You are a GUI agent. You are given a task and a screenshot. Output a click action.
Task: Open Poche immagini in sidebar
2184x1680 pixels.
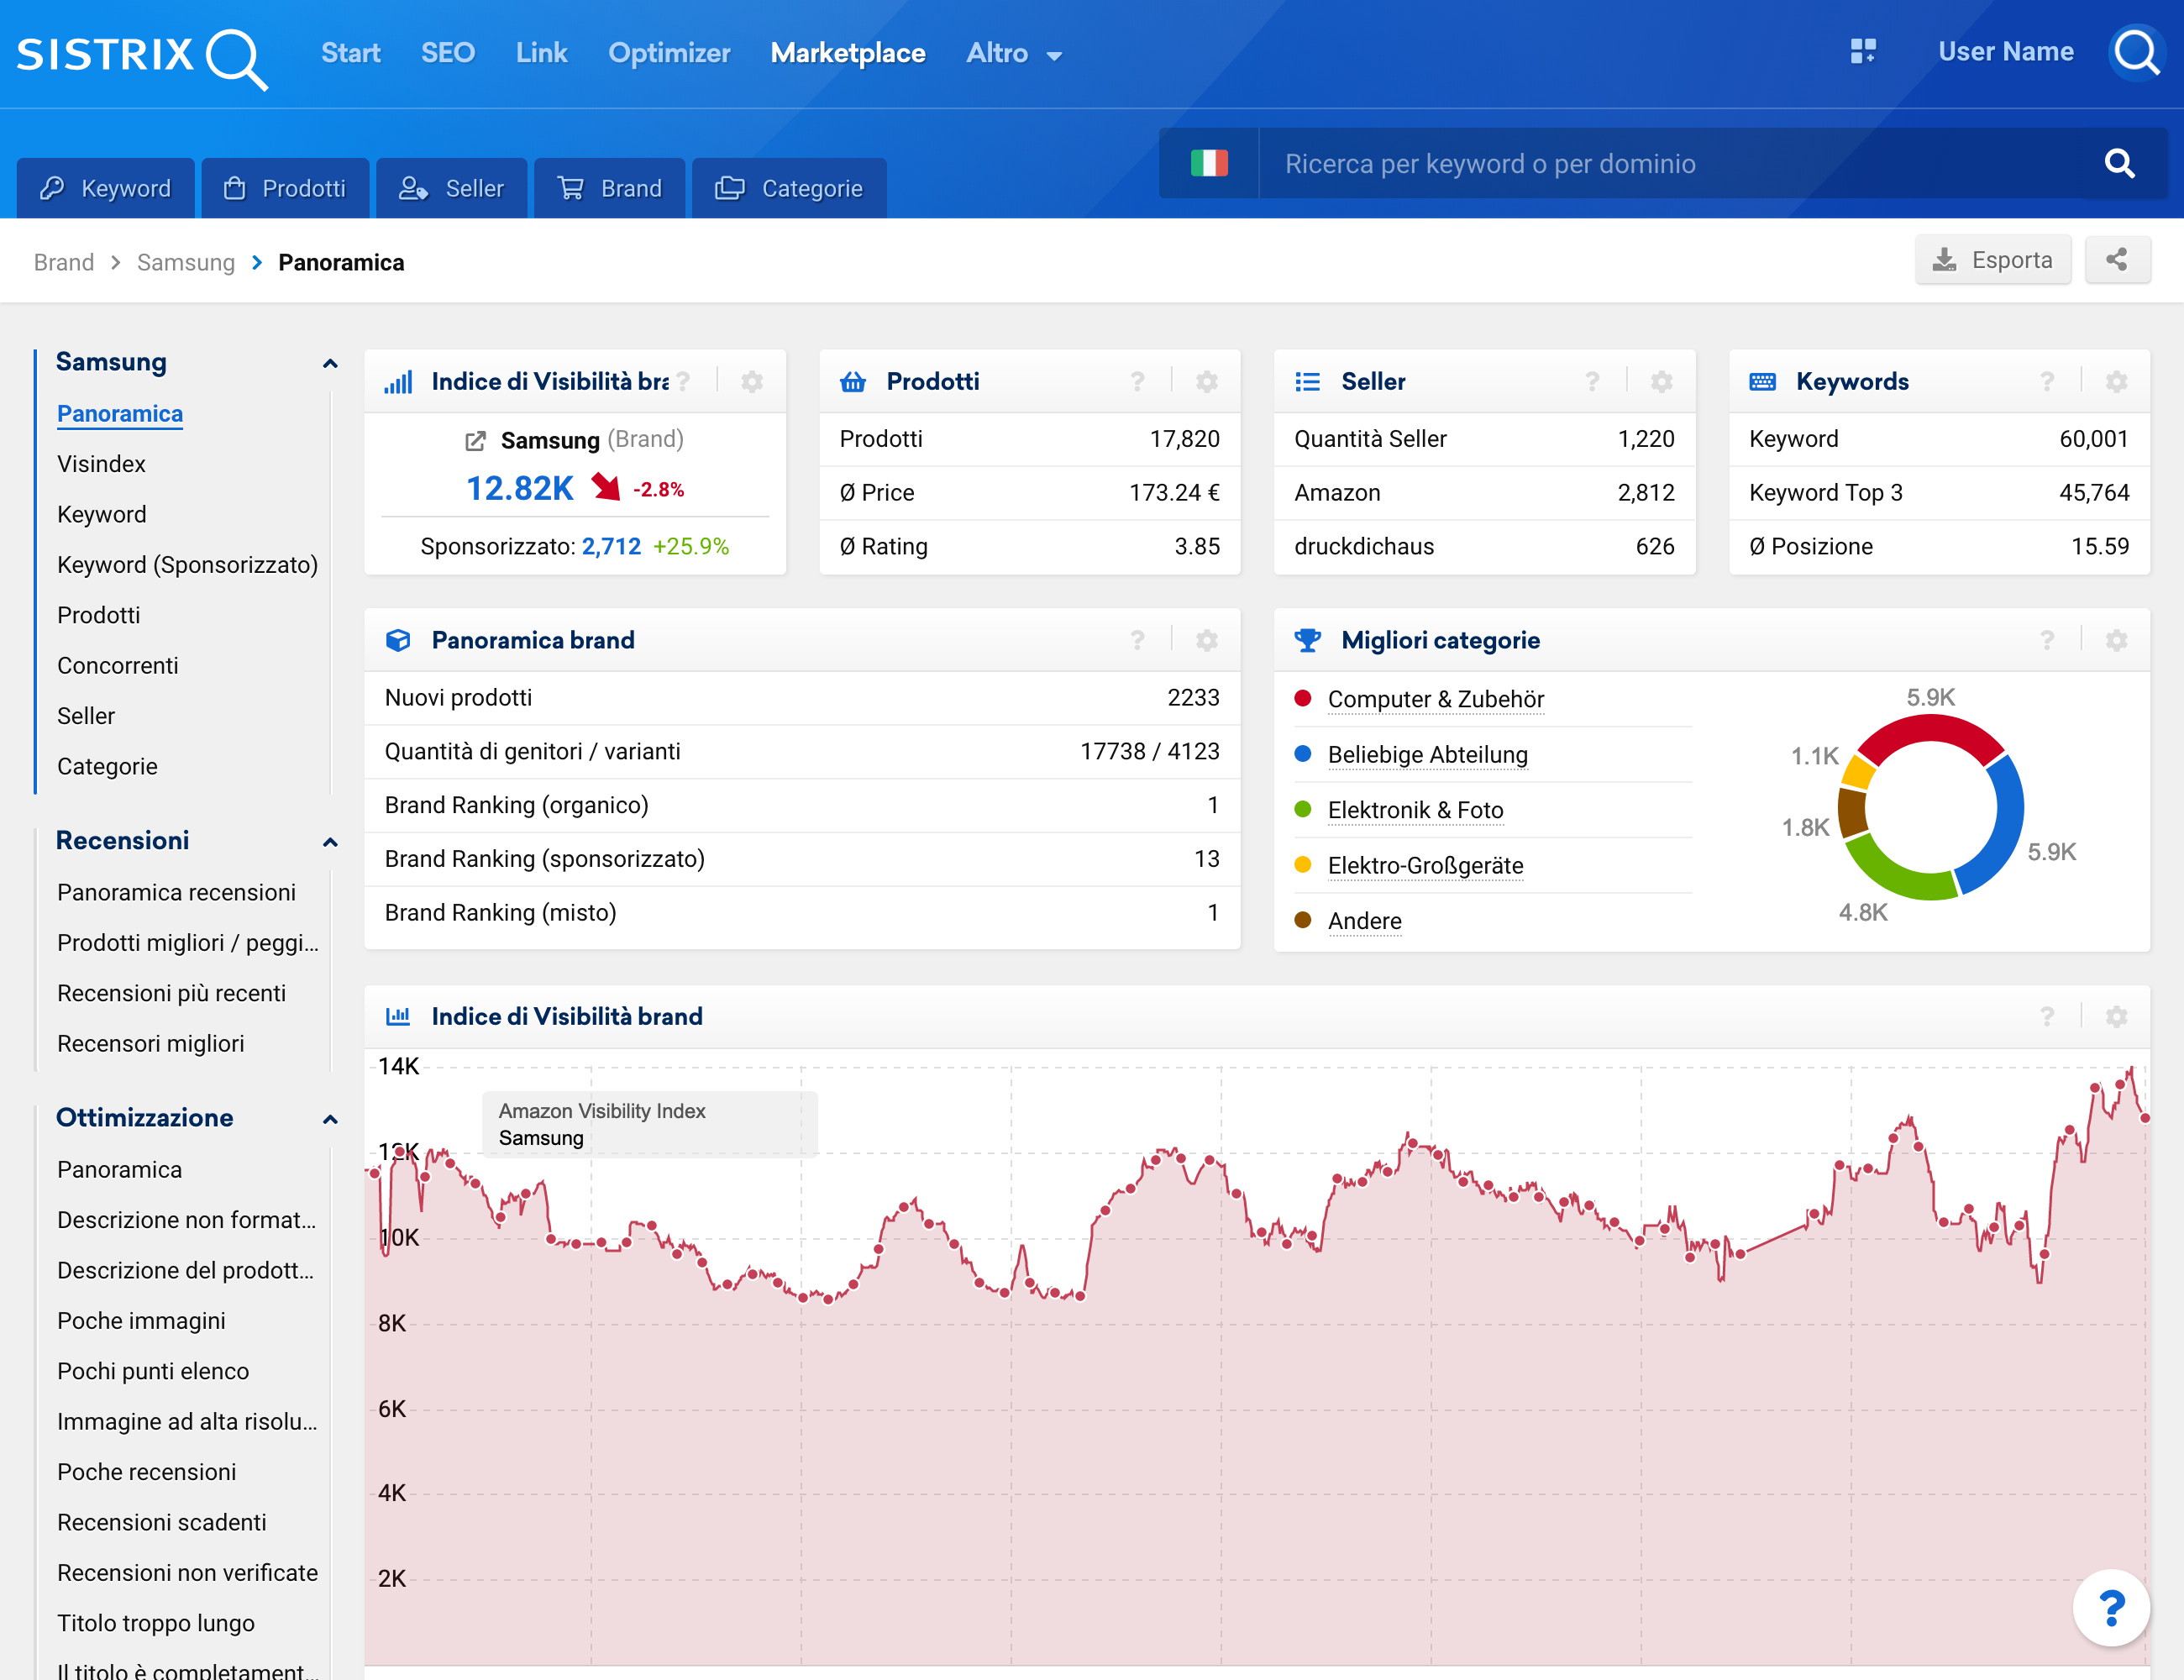click(x=141, y=1321)
